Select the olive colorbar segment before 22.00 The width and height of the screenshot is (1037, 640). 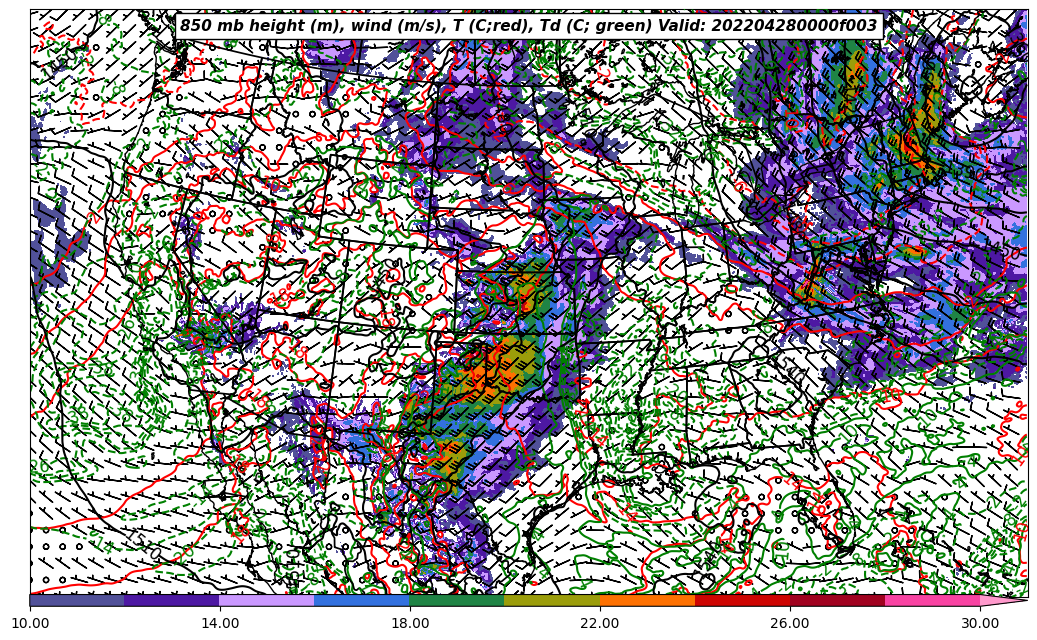pyautogui.click(x=552, y=600)
